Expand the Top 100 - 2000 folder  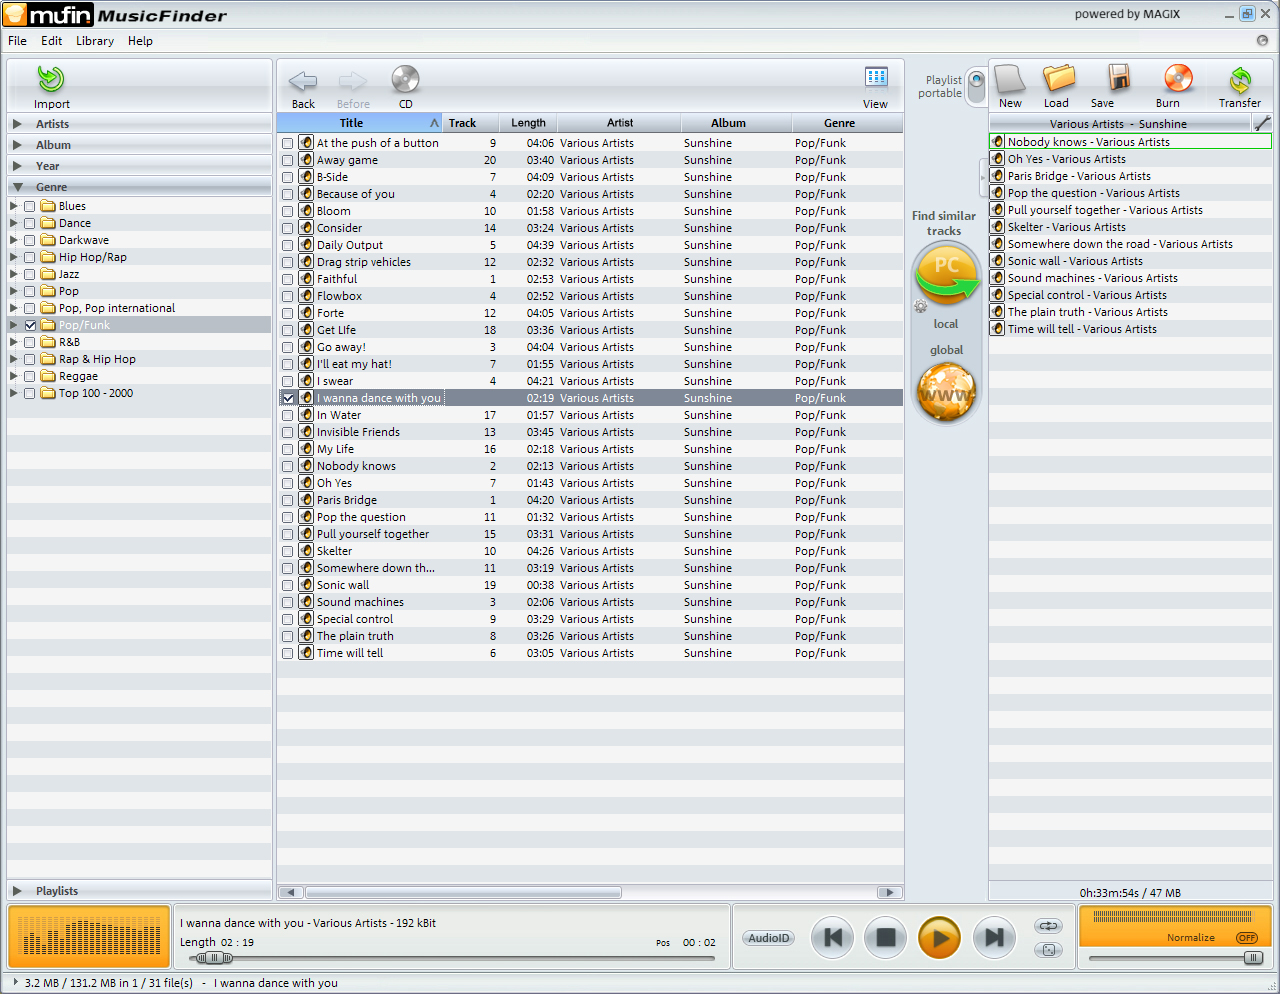tap(14, 393)
